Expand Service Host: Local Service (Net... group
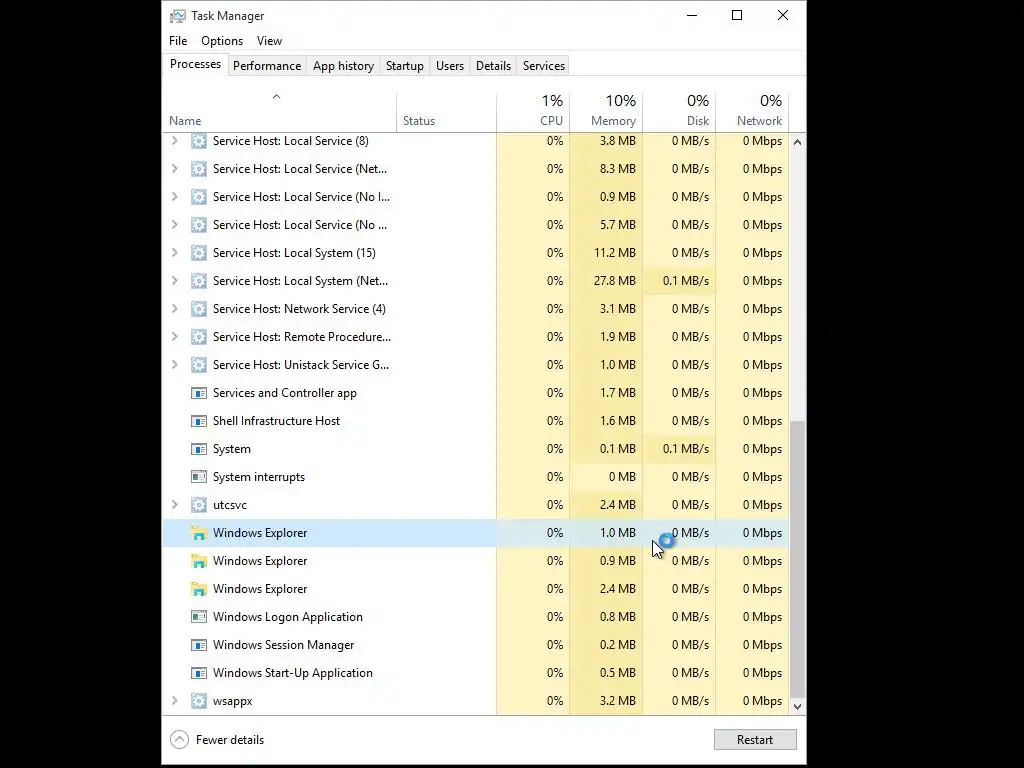This screenshot has height=768, width=1024. pos(174,169)
